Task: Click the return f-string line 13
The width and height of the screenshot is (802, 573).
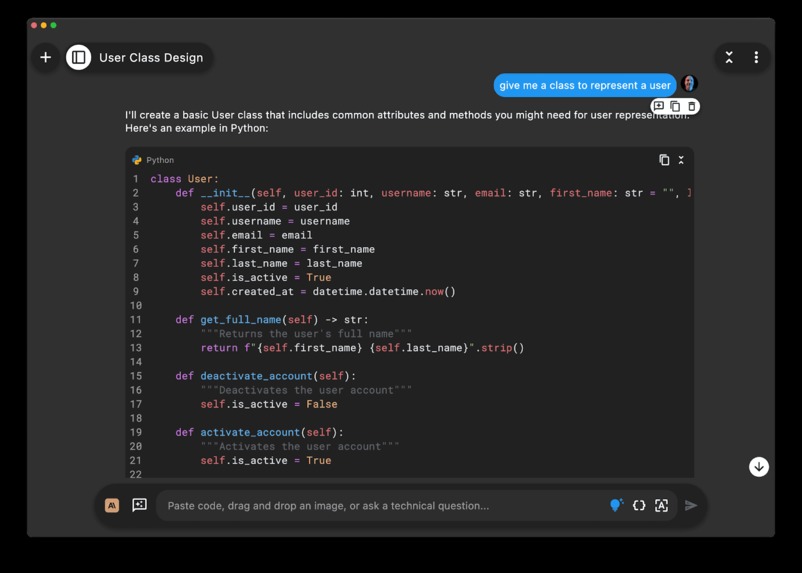Action: tap(362, 348)
